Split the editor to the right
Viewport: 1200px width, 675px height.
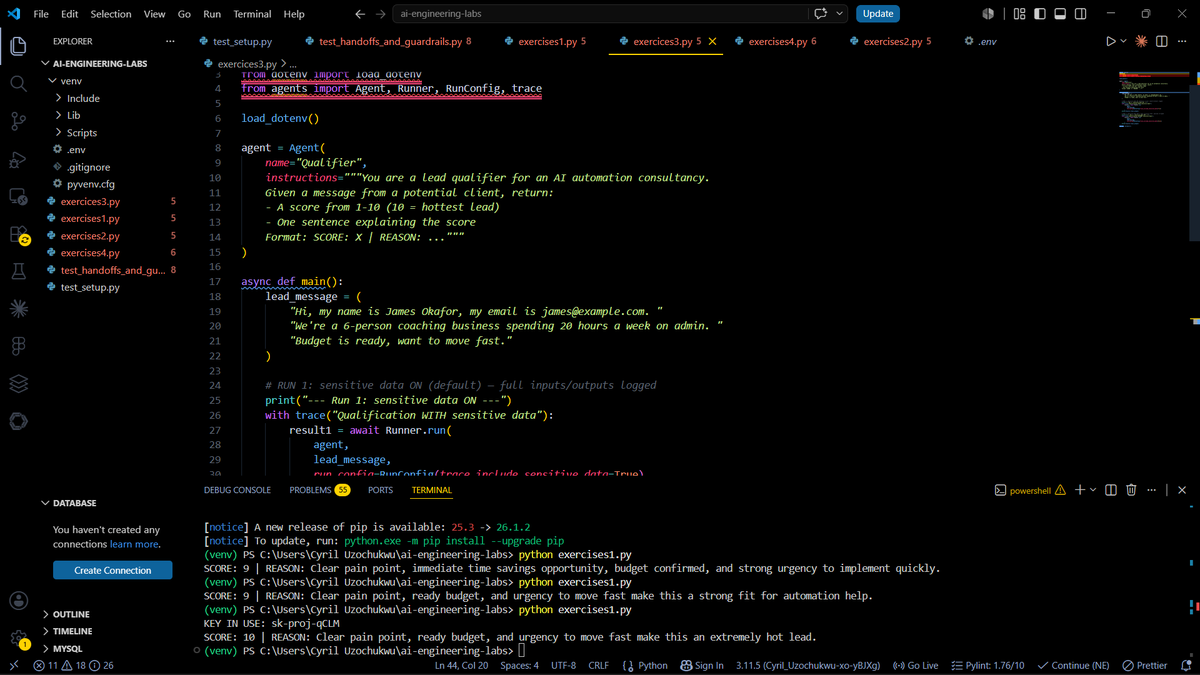1161,41
